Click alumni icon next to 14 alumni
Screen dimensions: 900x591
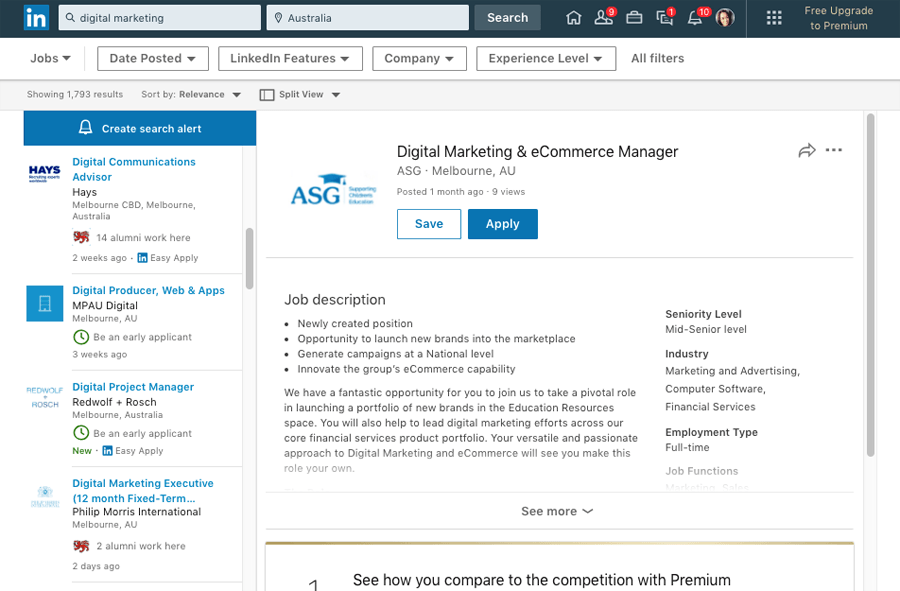[81, 237]
